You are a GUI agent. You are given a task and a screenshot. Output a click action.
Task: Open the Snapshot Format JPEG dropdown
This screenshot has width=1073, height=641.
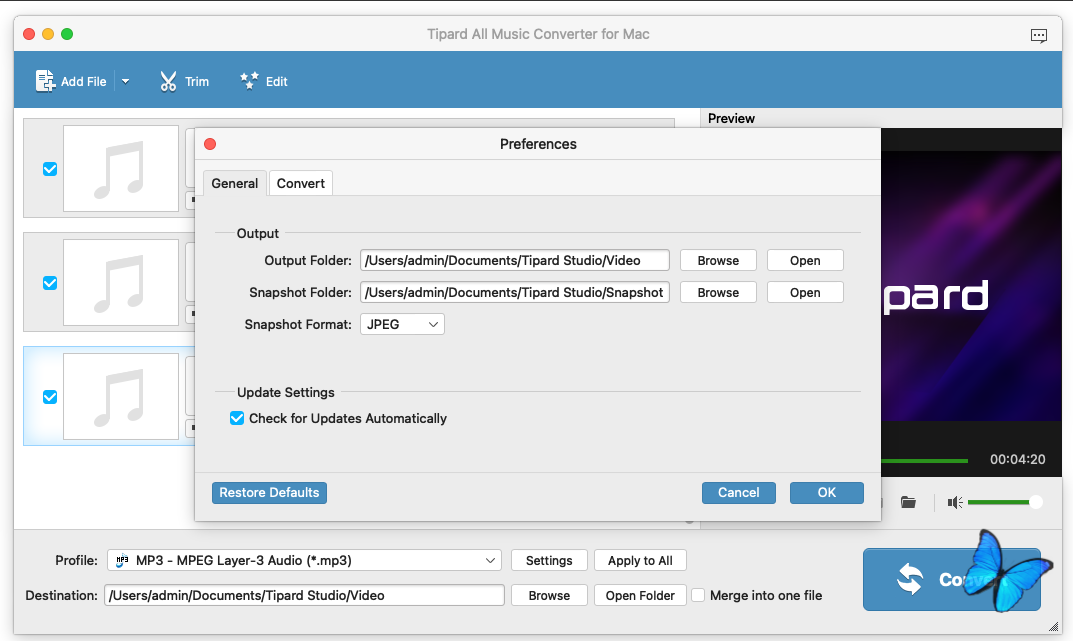click(402, 324)
